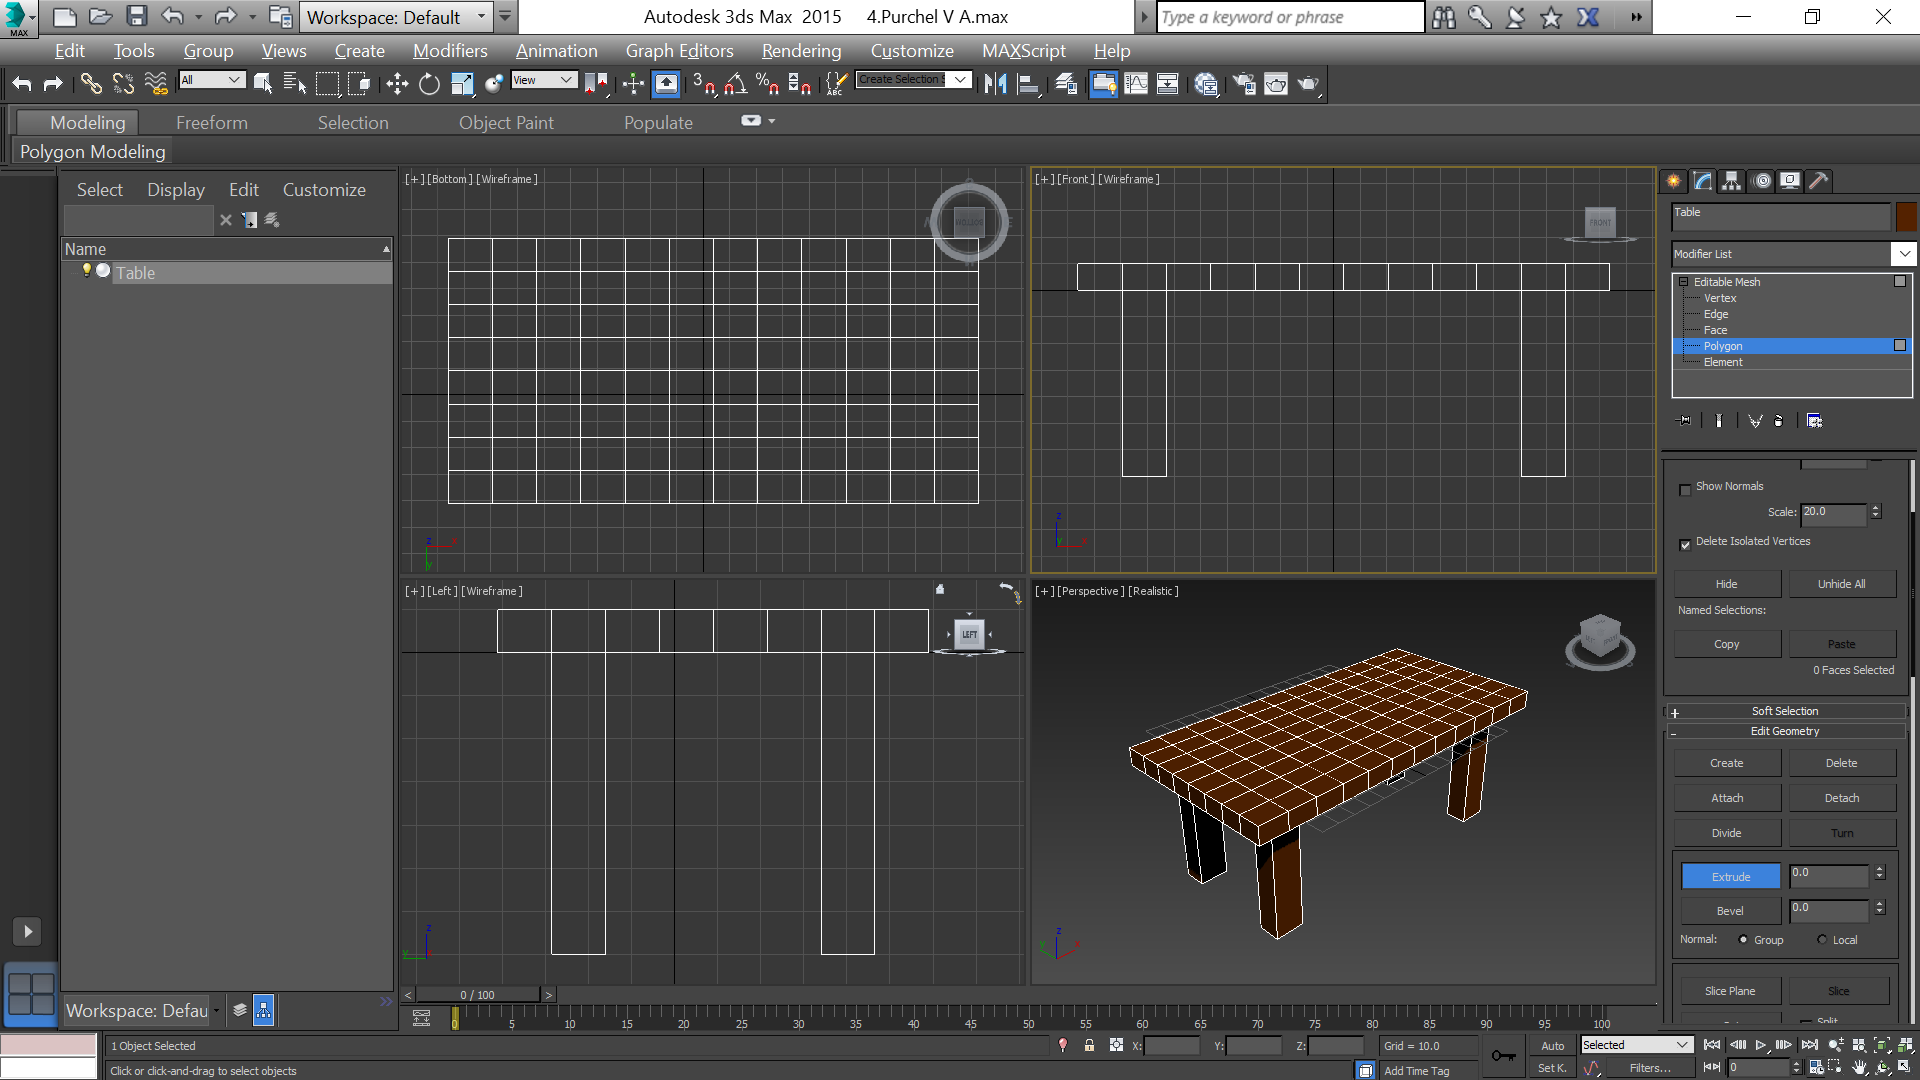Toggle the lightbulb visibility of Table
The image size is (1920, 1080).
coord(87,270)
